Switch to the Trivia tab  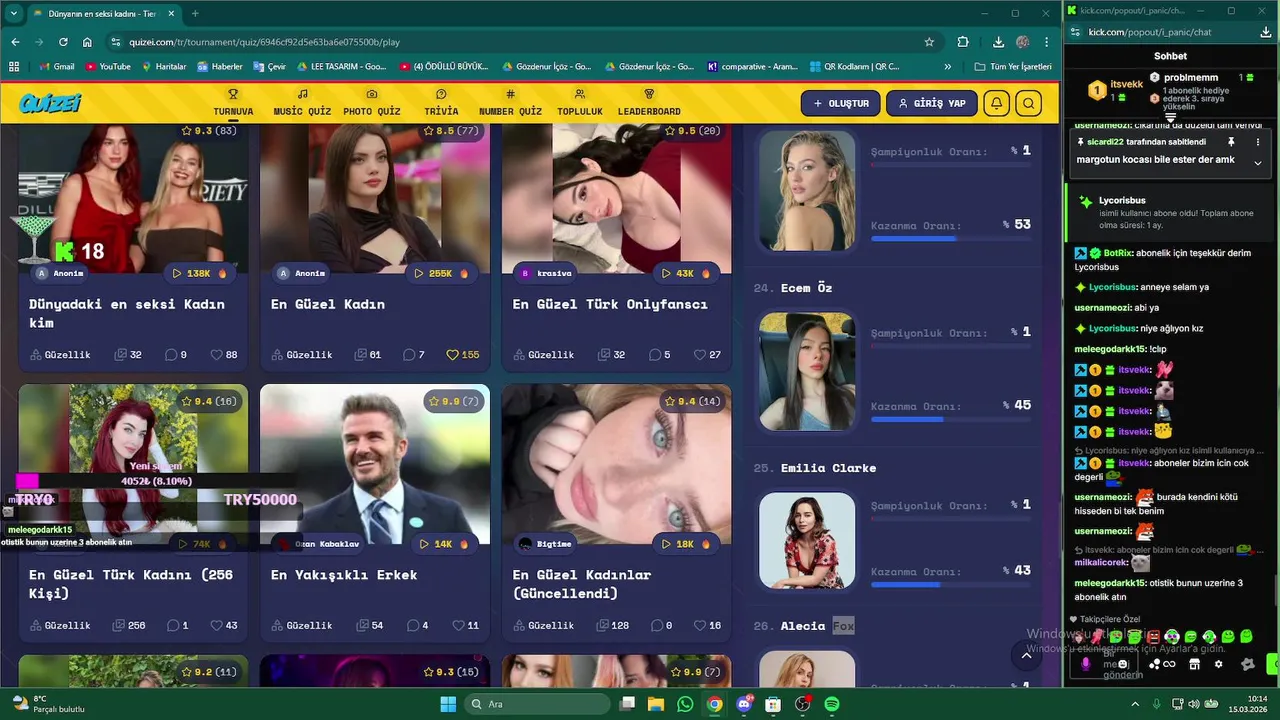click(x=441, y=103)
